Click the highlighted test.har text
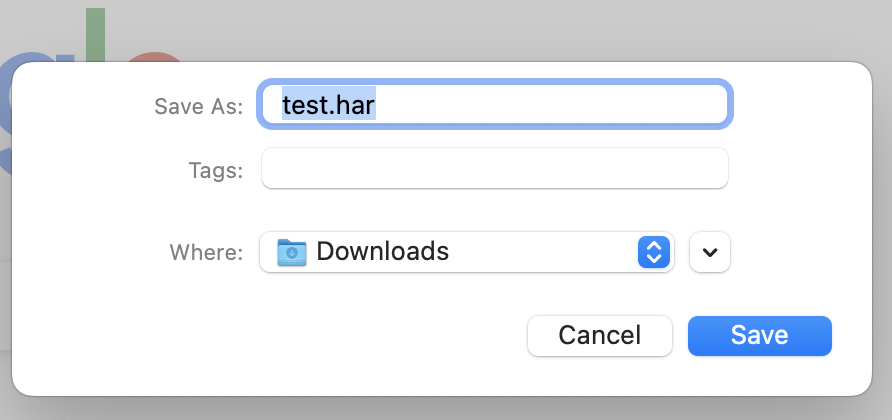Screen dimensions: 892x420 pyautogui.click(x=329, y=104)
